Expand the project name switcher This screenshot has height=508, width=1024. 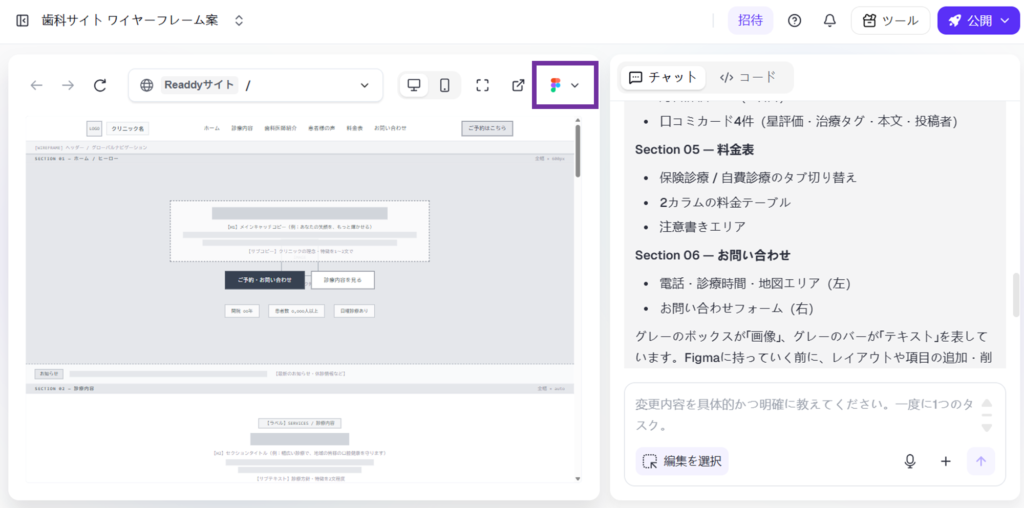(238, 20)
